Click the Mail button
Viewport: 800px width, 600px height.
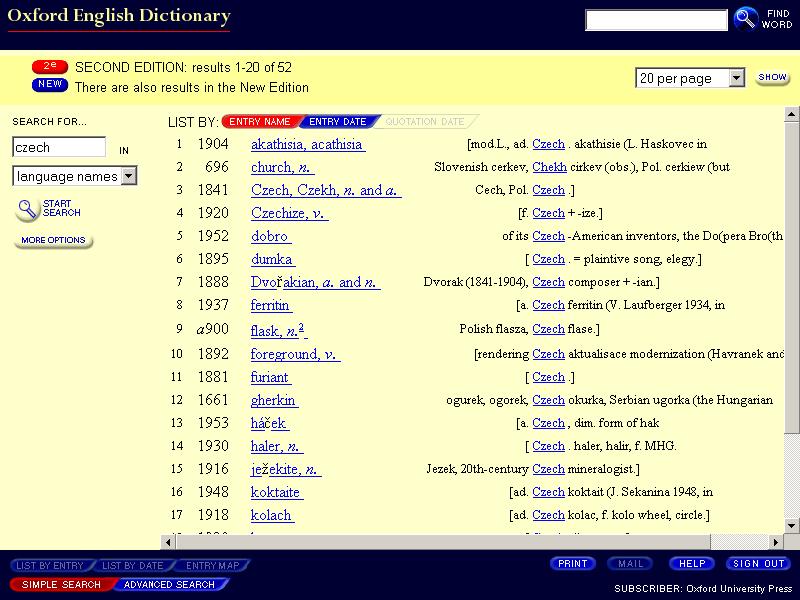point(631,564)
